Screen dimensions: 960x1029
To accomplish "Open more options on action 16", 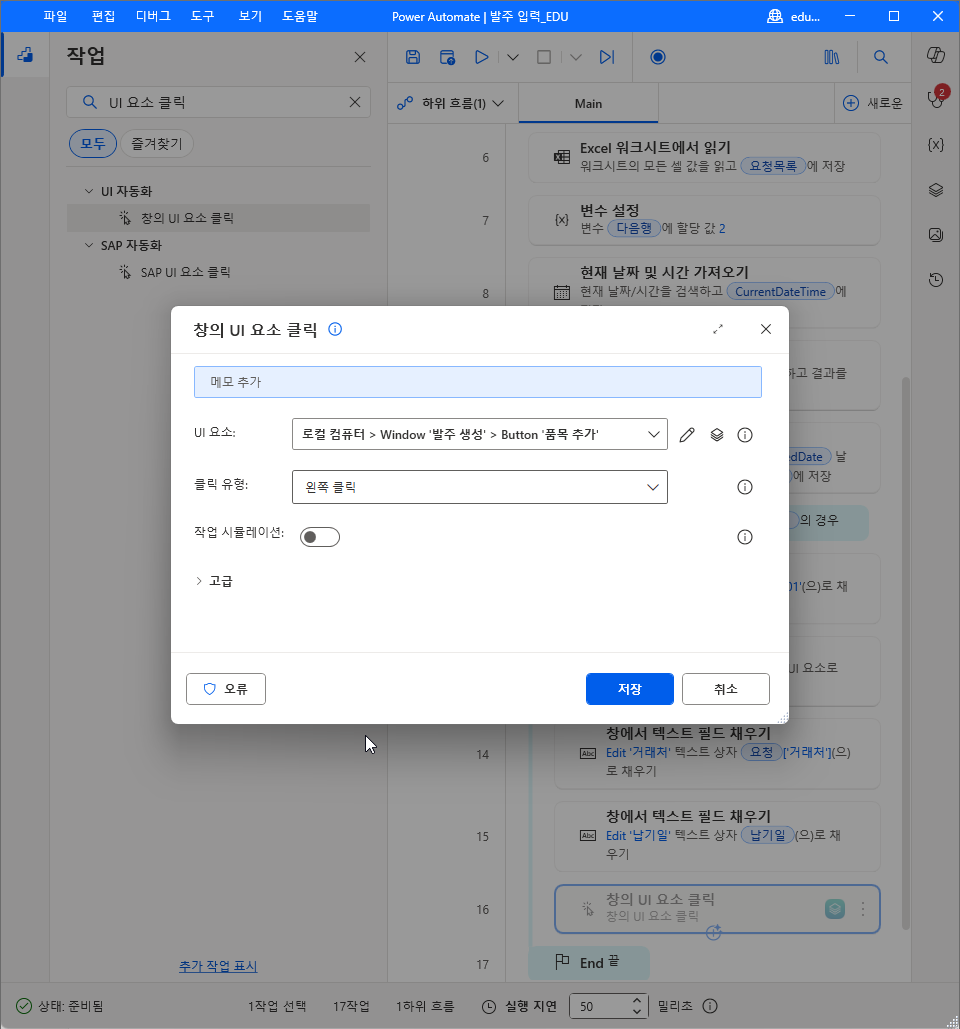I will point(863,909).
